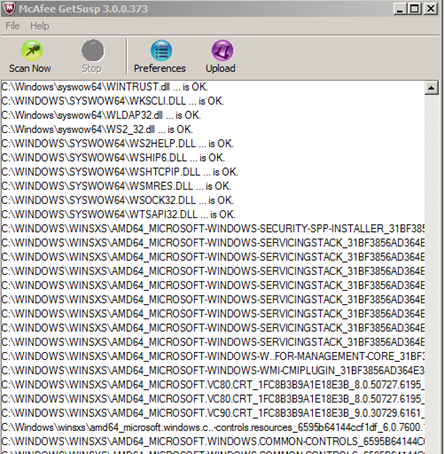This screenshot has width=445, height=454.
Task: Click the grey Stop icon
Action: point(93,50)
